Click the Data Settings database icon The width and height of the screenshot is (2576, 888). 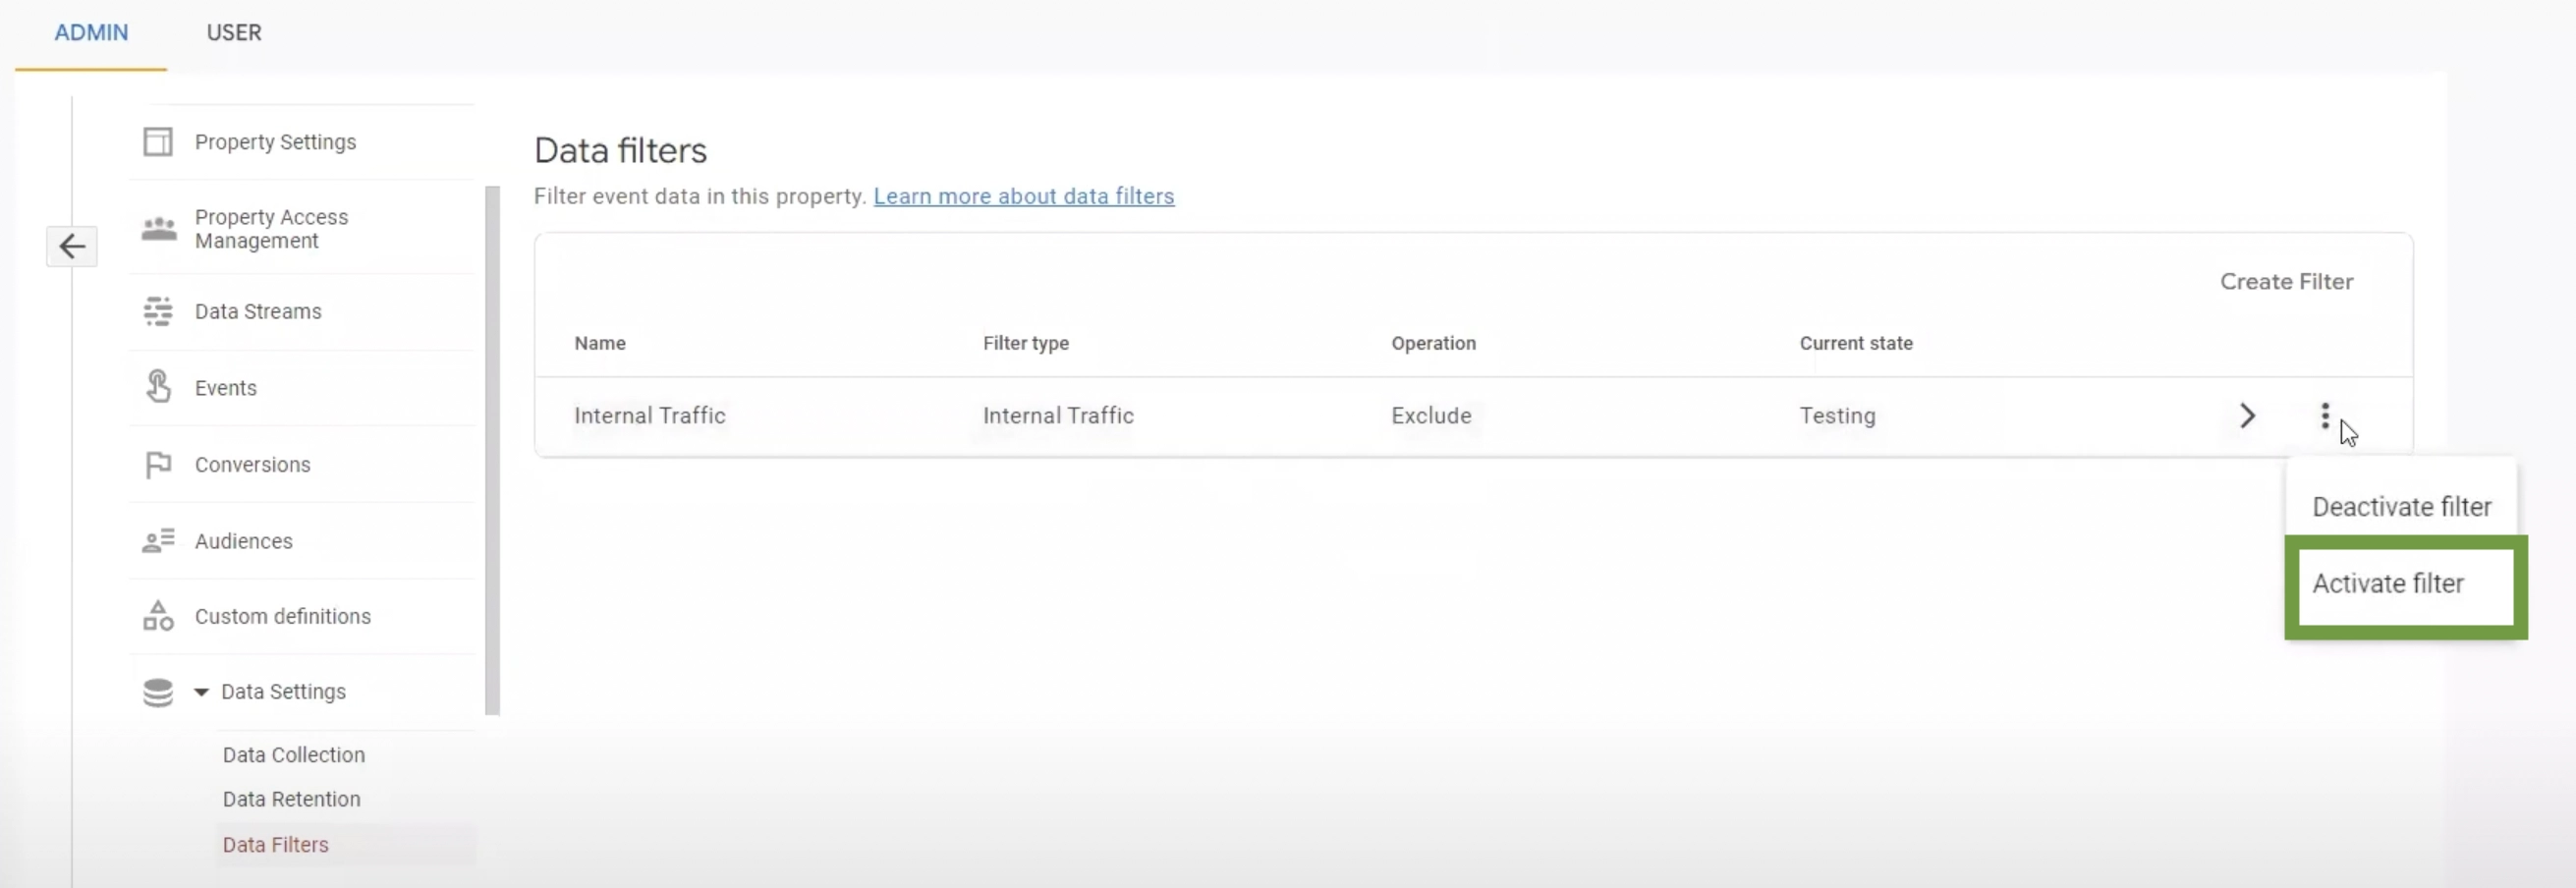(x=158, y=692)
